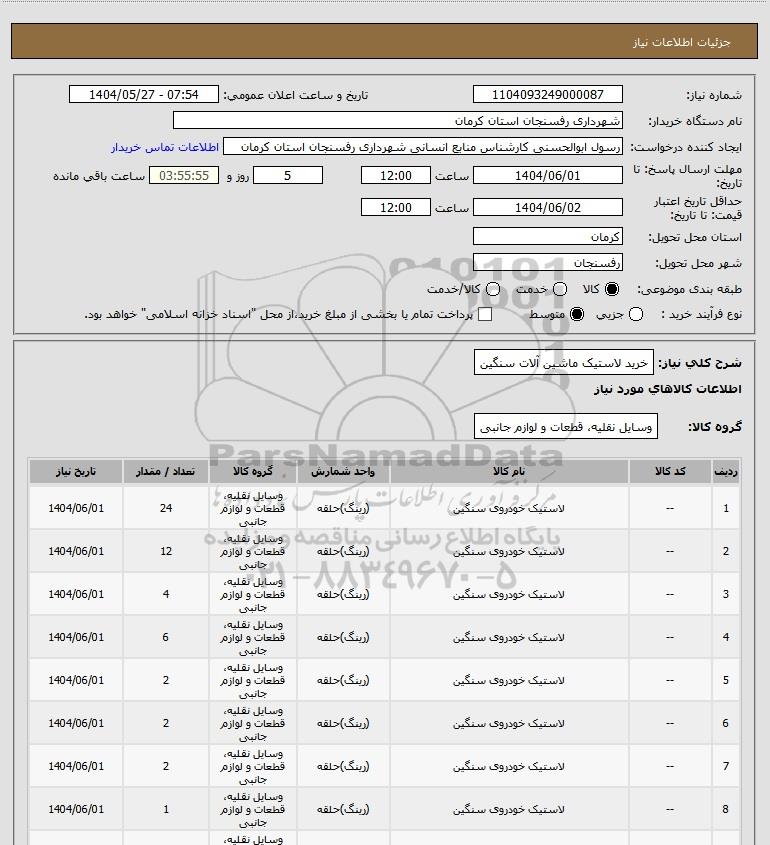Click quantity 1 in row 8

pos(166,809)
